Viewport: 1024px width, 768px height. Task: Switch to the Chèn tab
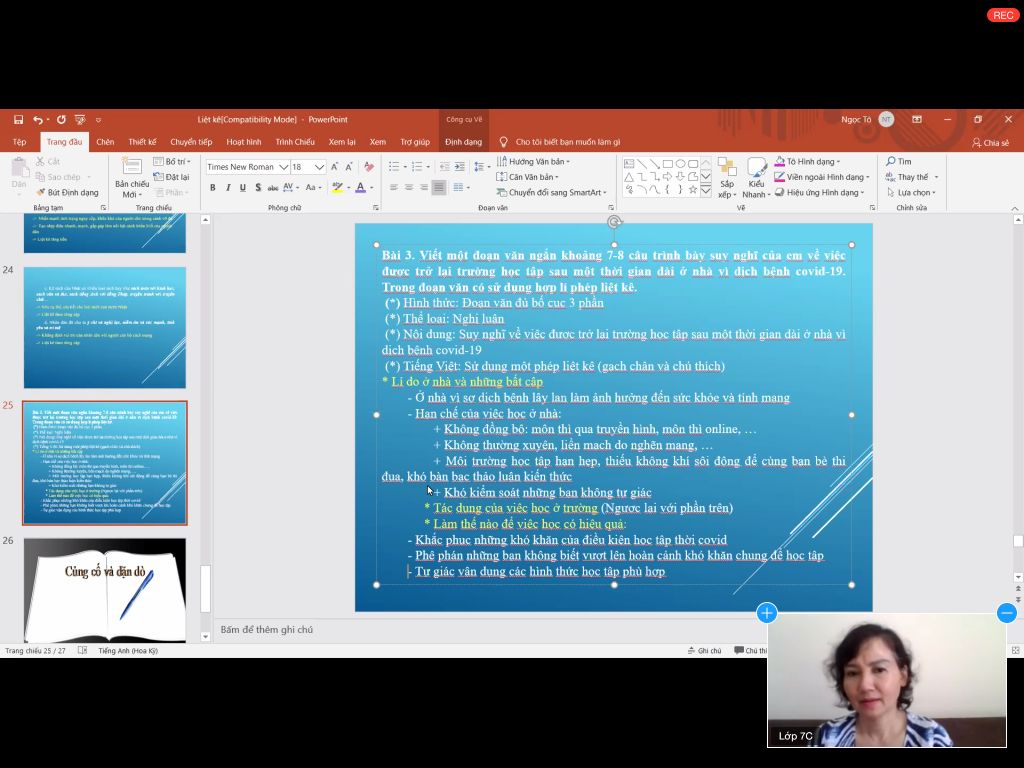[x=105, y=142]
